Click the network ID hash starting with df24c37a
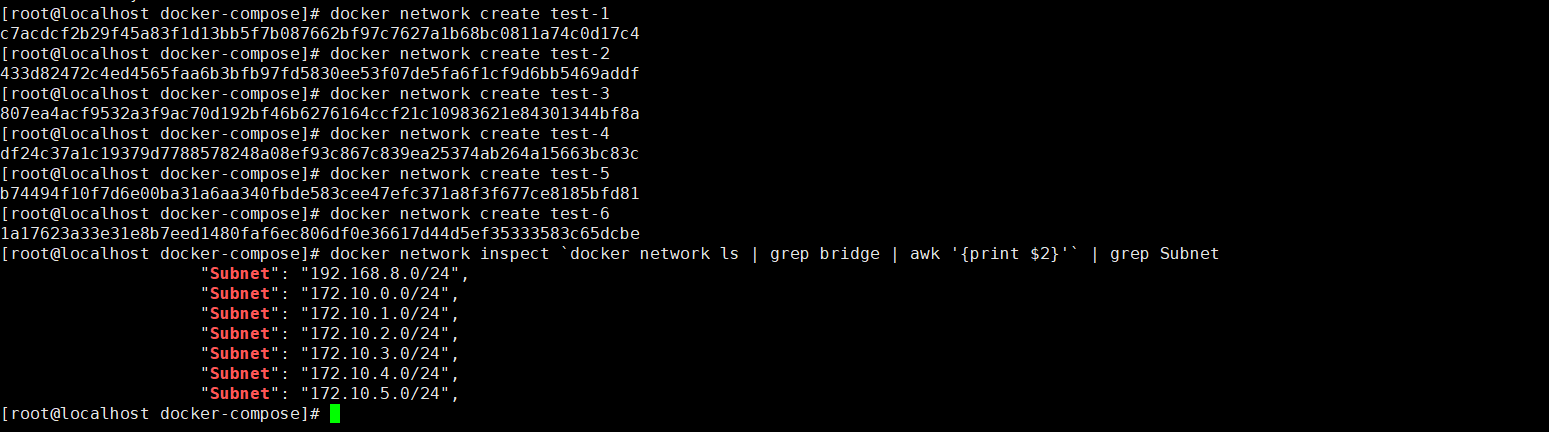Viewport: 1549px width, 432px height. point(320,154)
